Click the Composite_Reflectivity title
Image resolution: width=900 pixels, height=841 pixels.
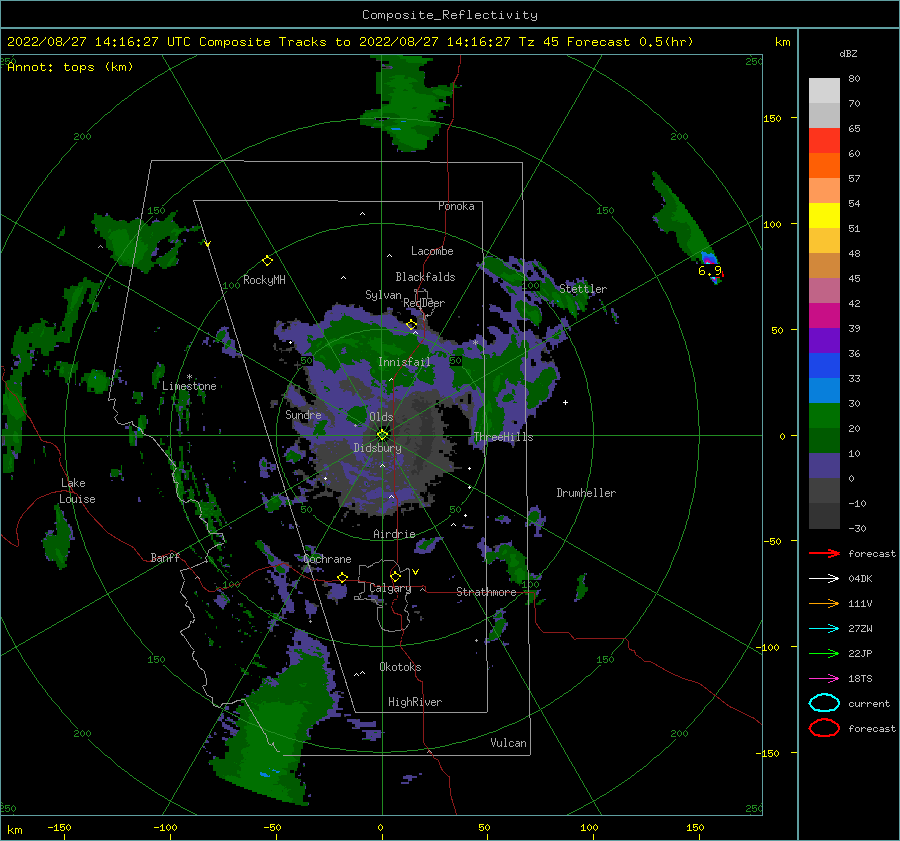click(x=450, y=15)
